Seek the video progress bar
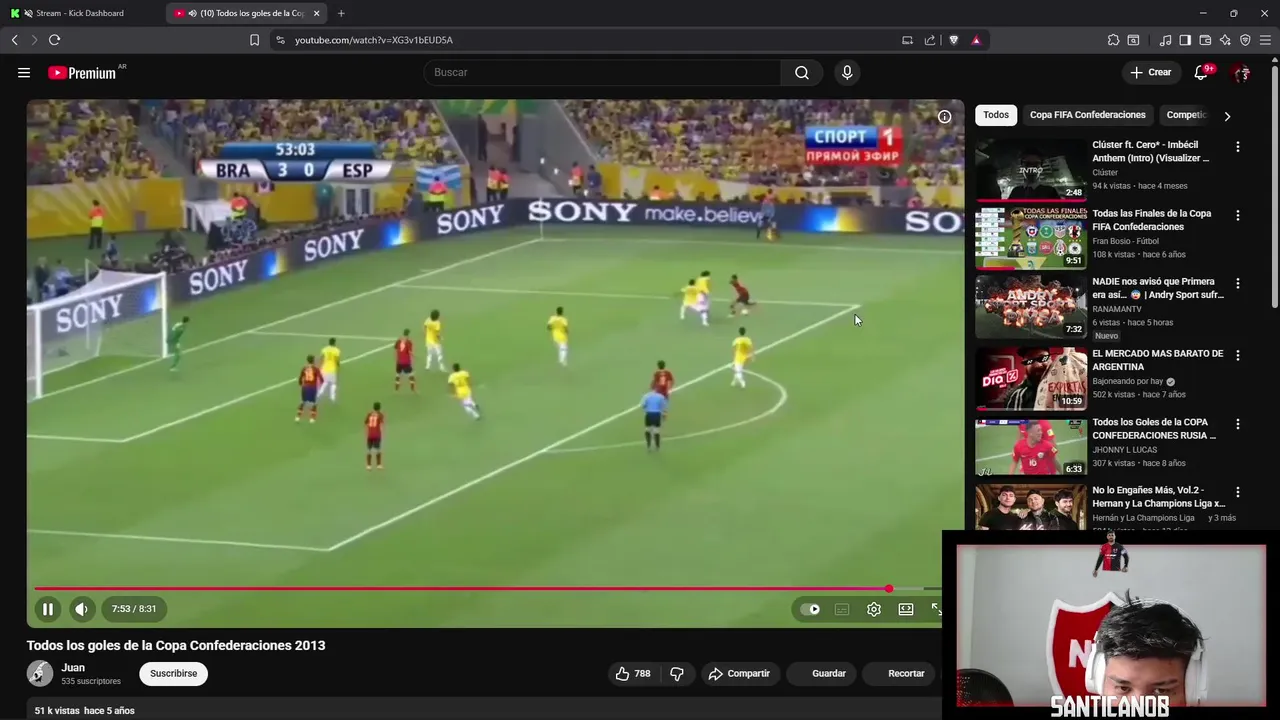1280x720 pixels. click(488, 589)
